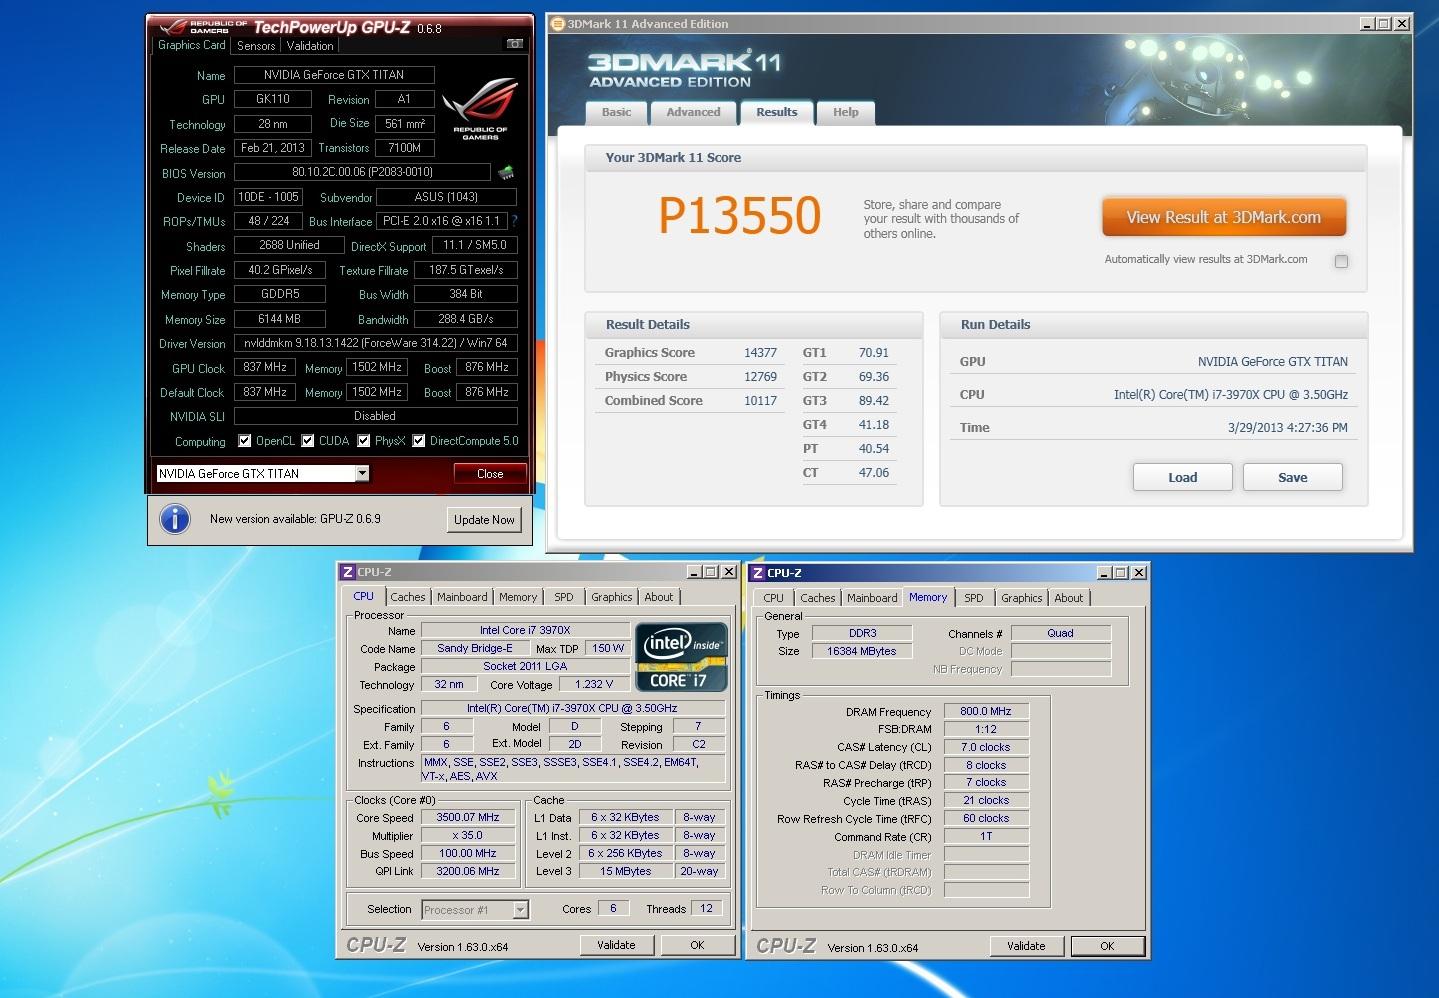This screenshot has width=1439, height=998.
Task: Minimize the 3DMark 11 window
Action: click(1367, 24)
